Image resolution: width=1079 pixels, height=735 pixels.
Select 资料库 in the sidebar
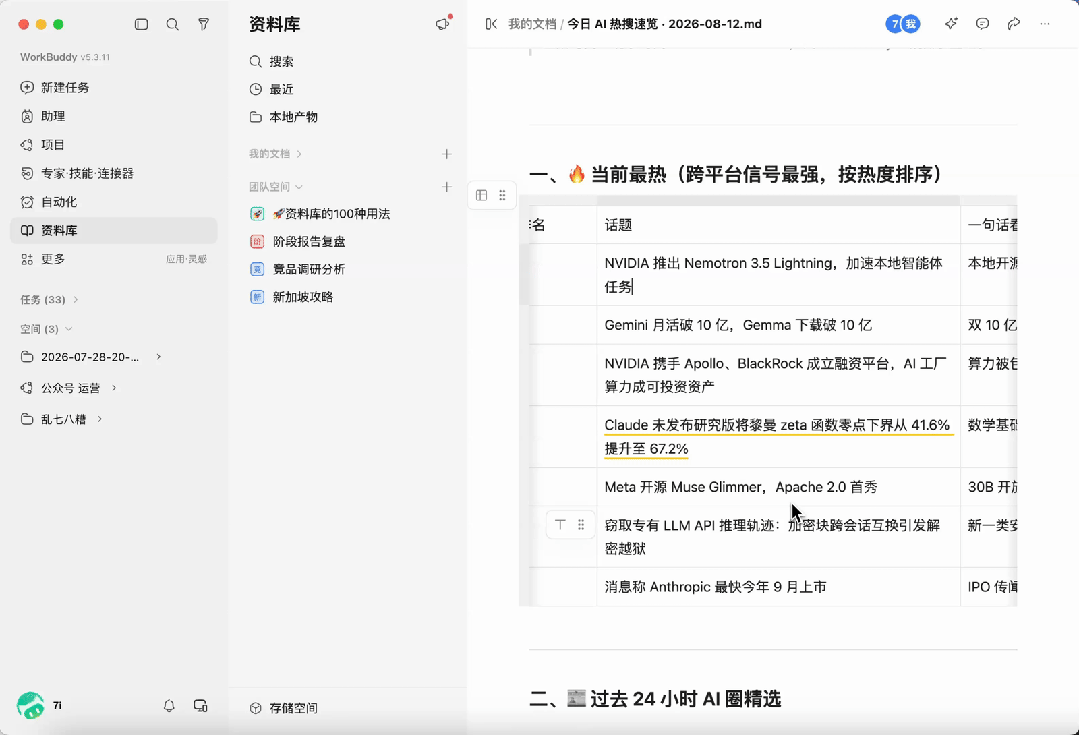(114, 231)
